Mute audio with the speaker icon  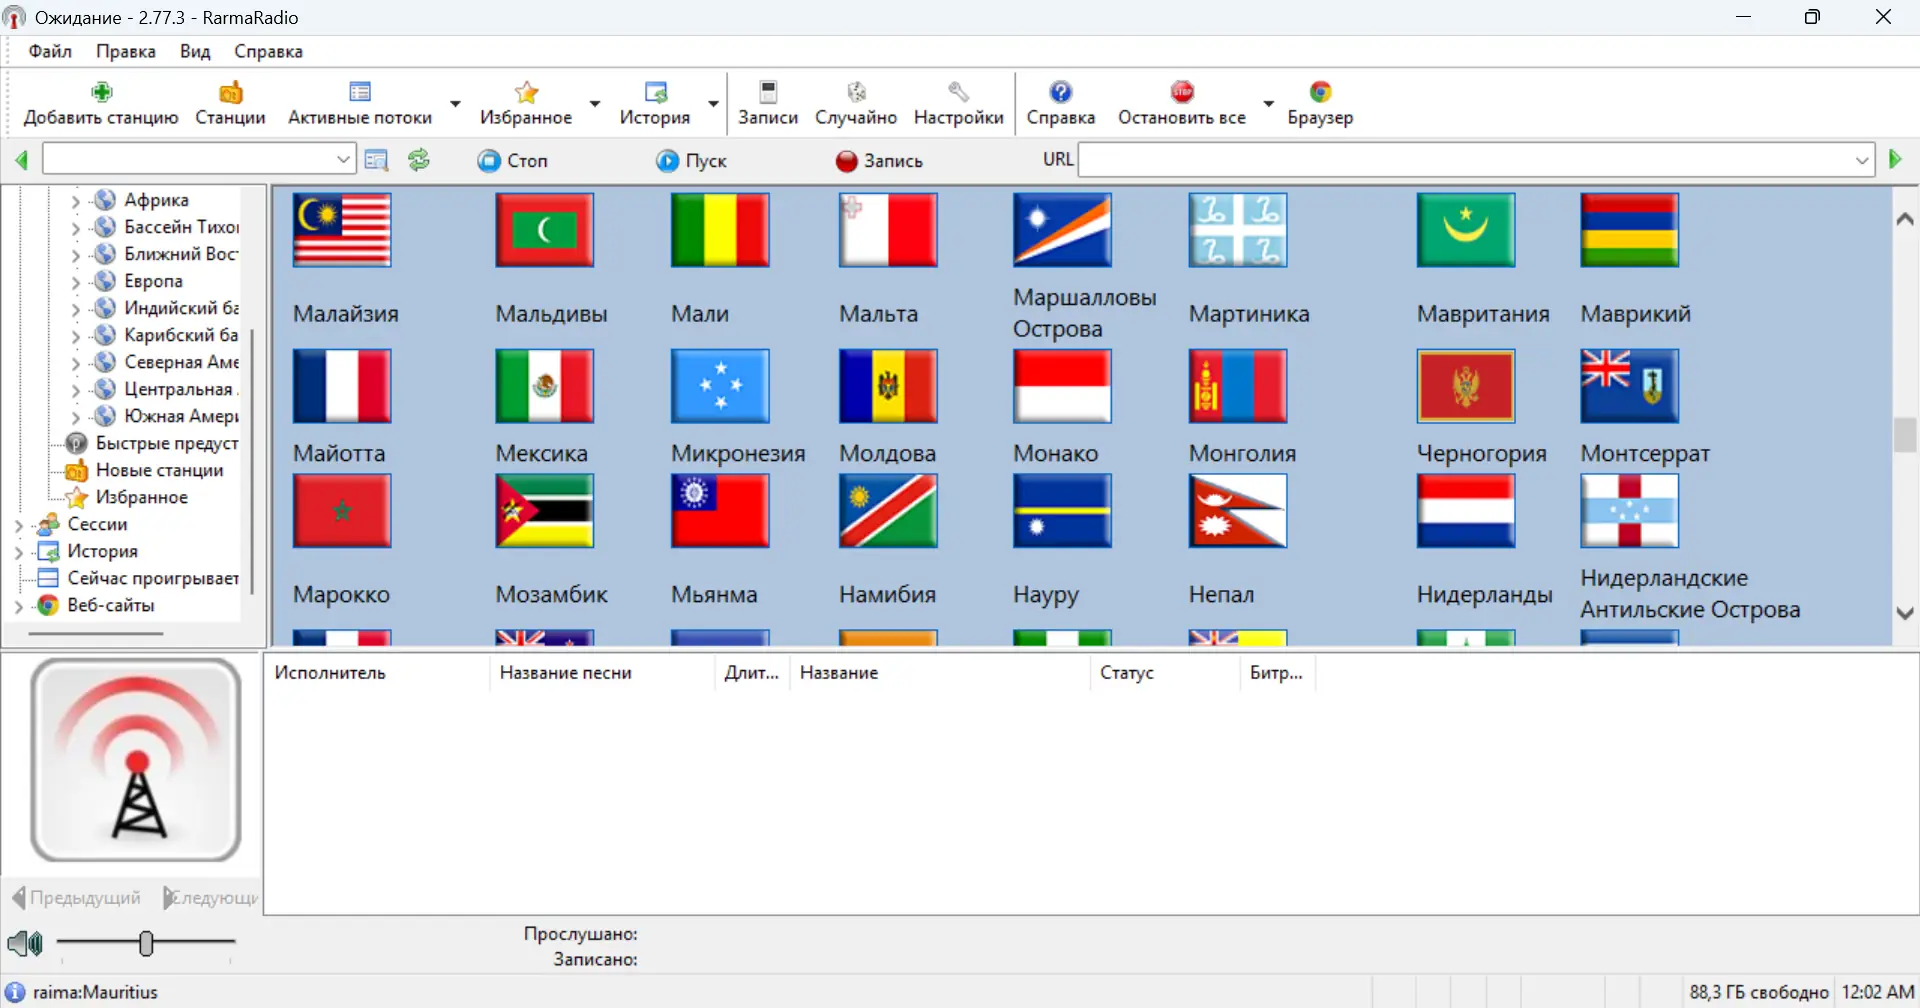click(24, 942)
